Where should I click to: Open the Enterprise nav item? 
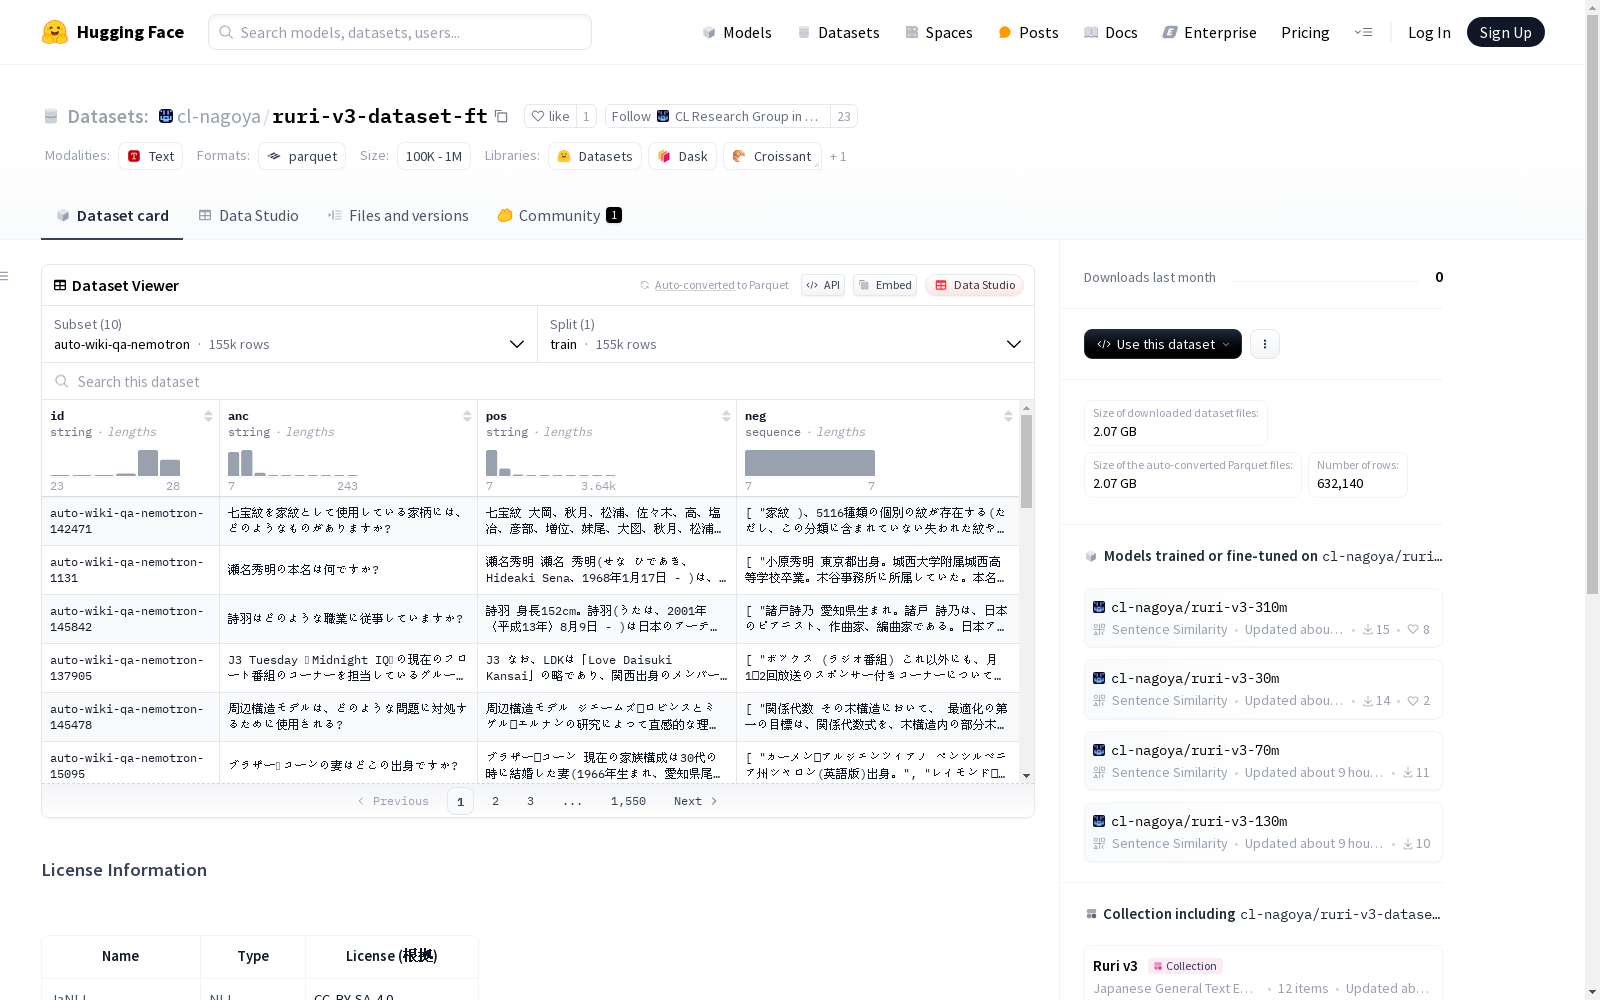tap(1209, 32)
